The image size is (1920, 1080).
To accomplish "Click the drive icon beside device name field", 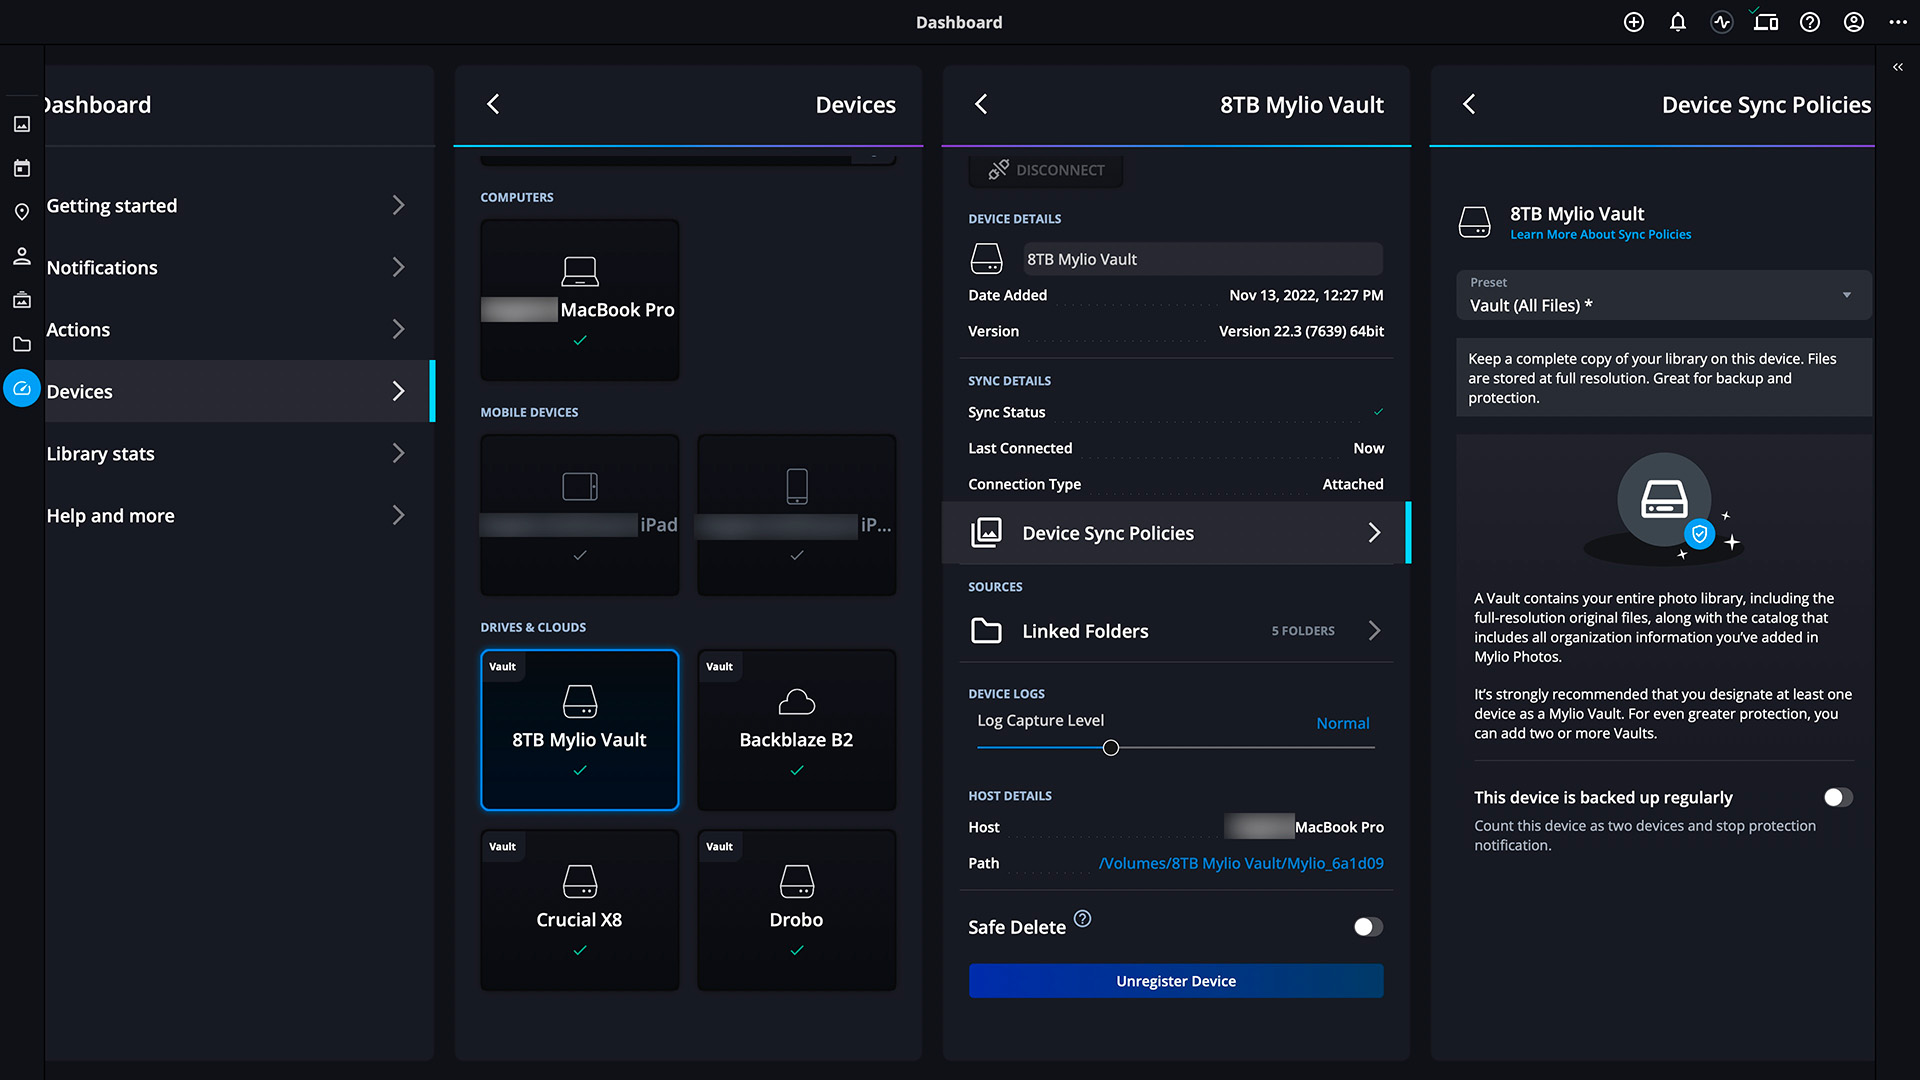I will (986, 259).
